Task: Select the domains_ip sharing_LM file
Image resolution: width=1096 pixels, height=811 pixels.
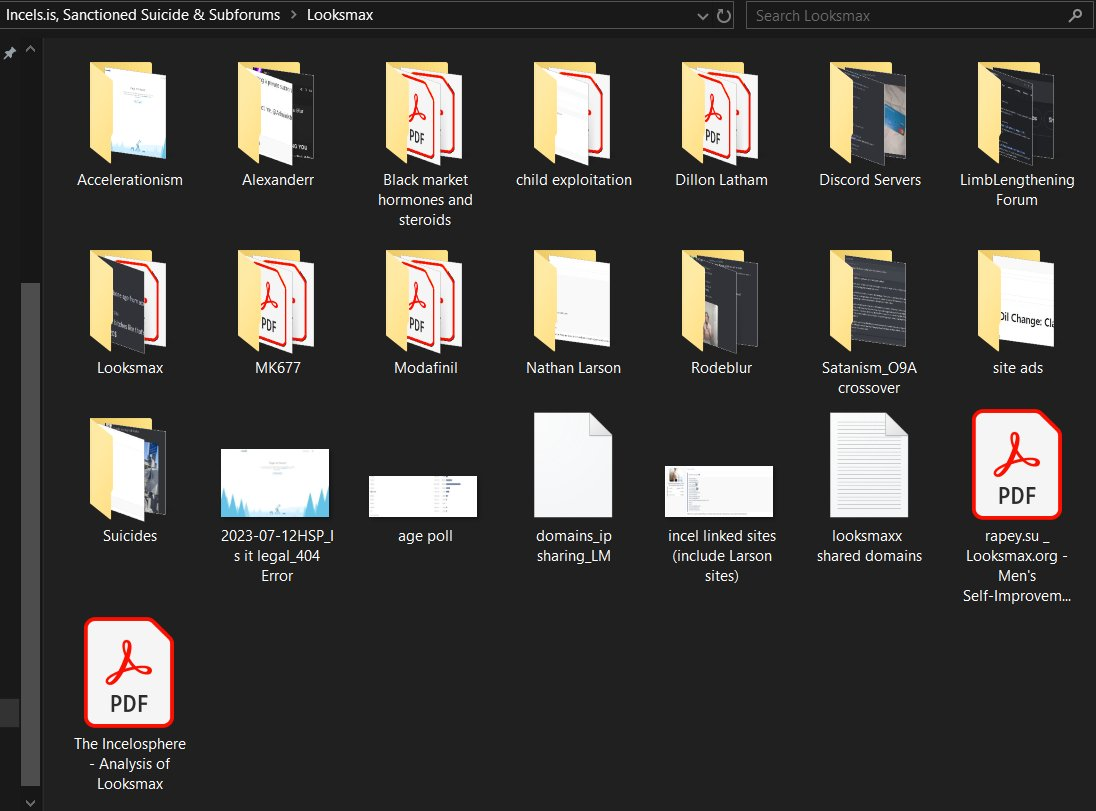Action: tap(573, 465)
